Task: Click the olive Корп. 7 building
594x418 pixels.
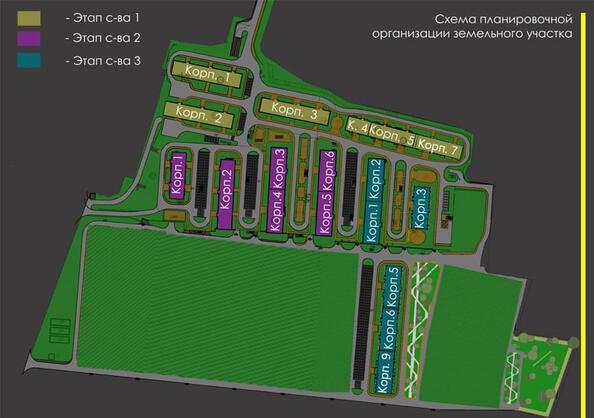Action: pos(439,147)
